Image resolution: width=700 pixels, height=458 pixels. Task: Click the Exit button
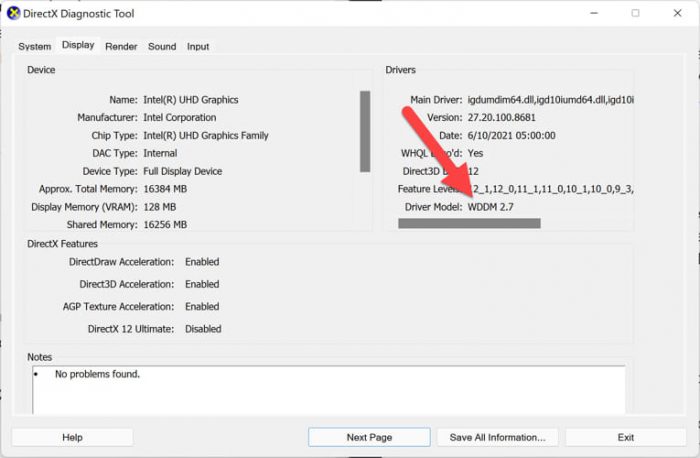click(625, 437)
